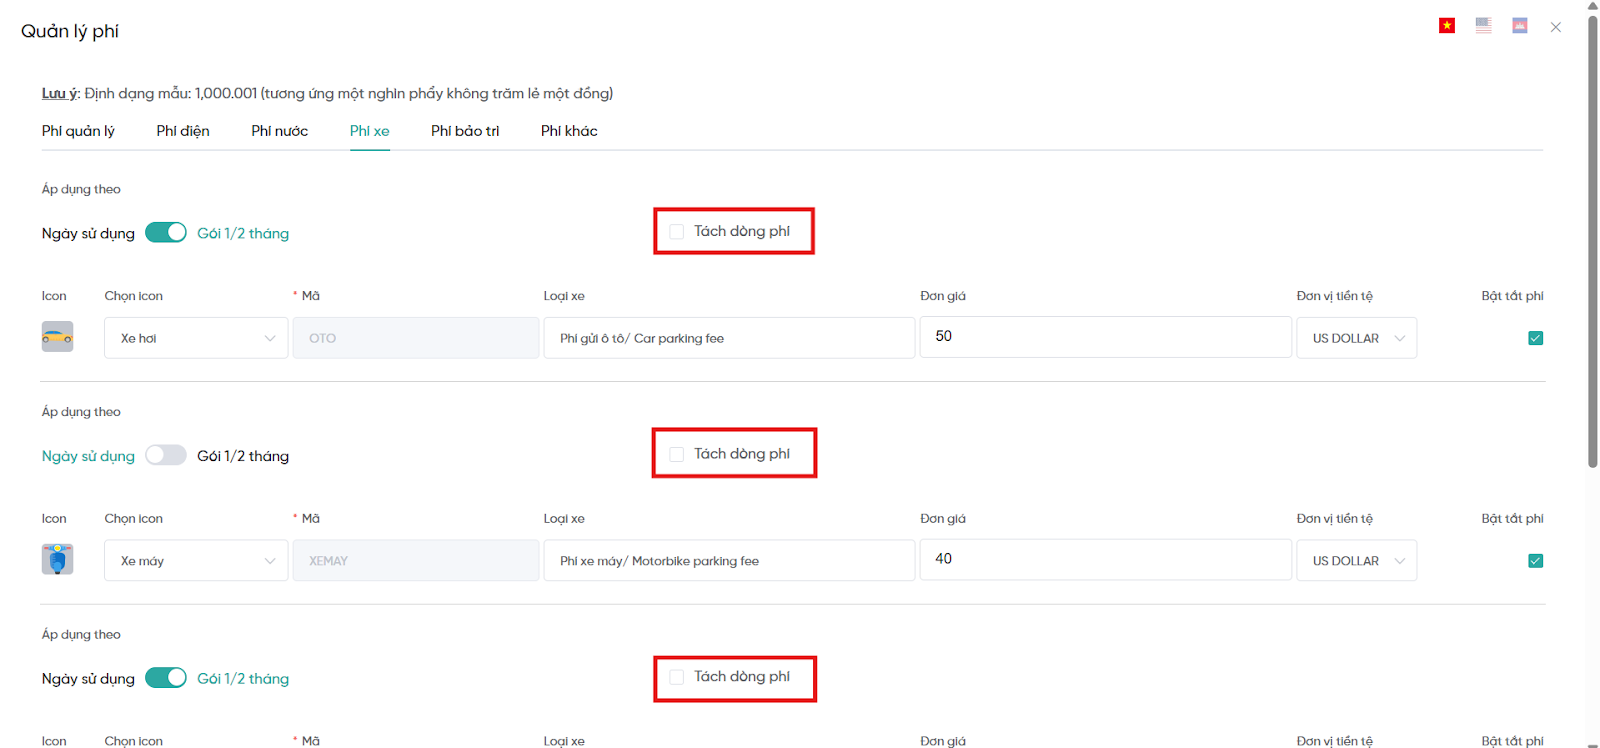
Task: Go to the Phí khác tab
Action: coord(569,131)
